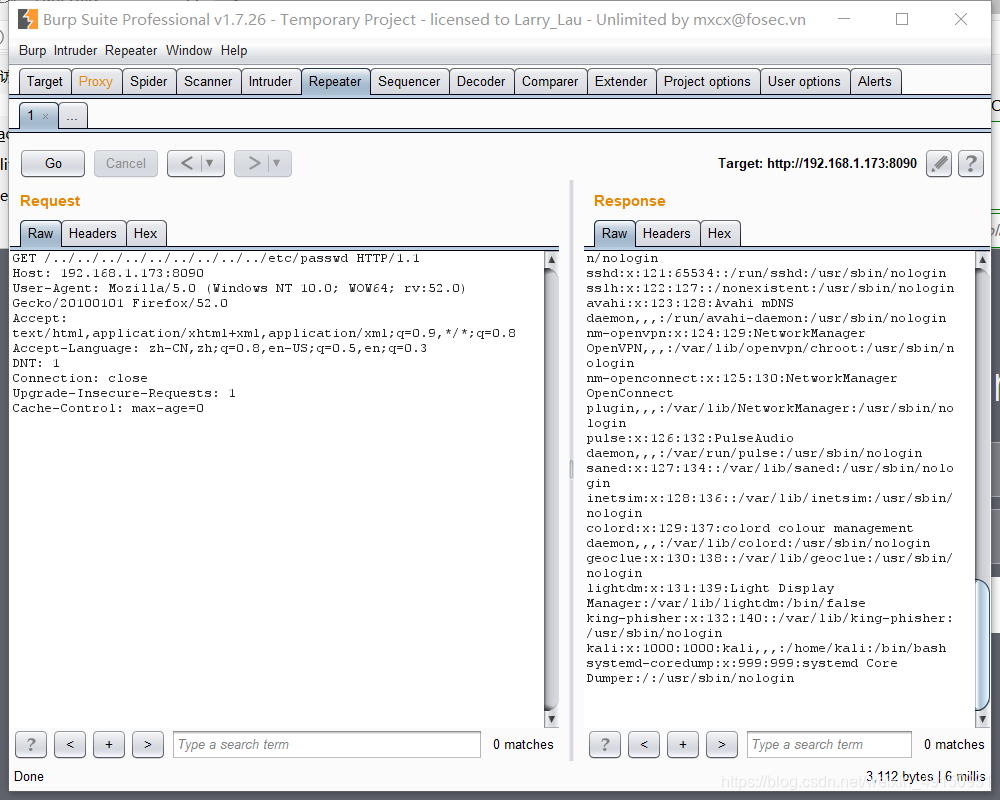Switch to the Target tab
This screenshot has height=800, width=1000.
(45, 82)
